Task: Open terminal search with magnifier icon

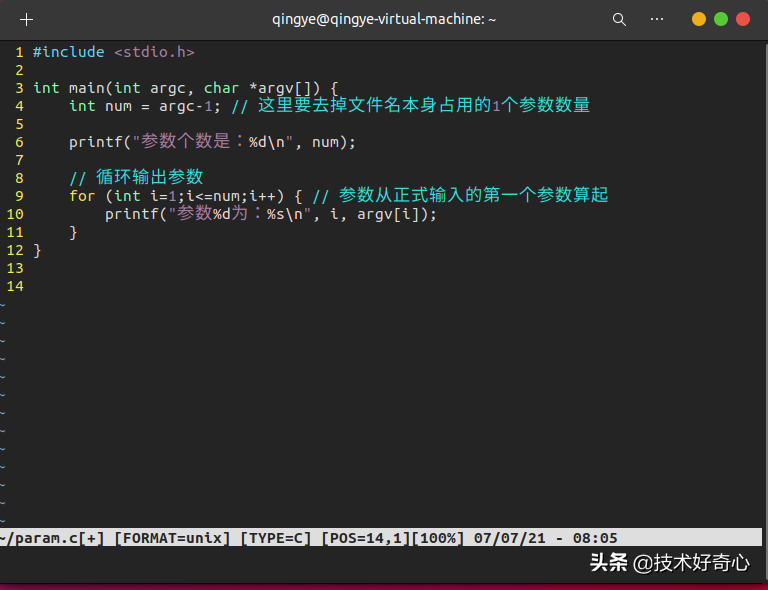Action: [x=619, y=20]
